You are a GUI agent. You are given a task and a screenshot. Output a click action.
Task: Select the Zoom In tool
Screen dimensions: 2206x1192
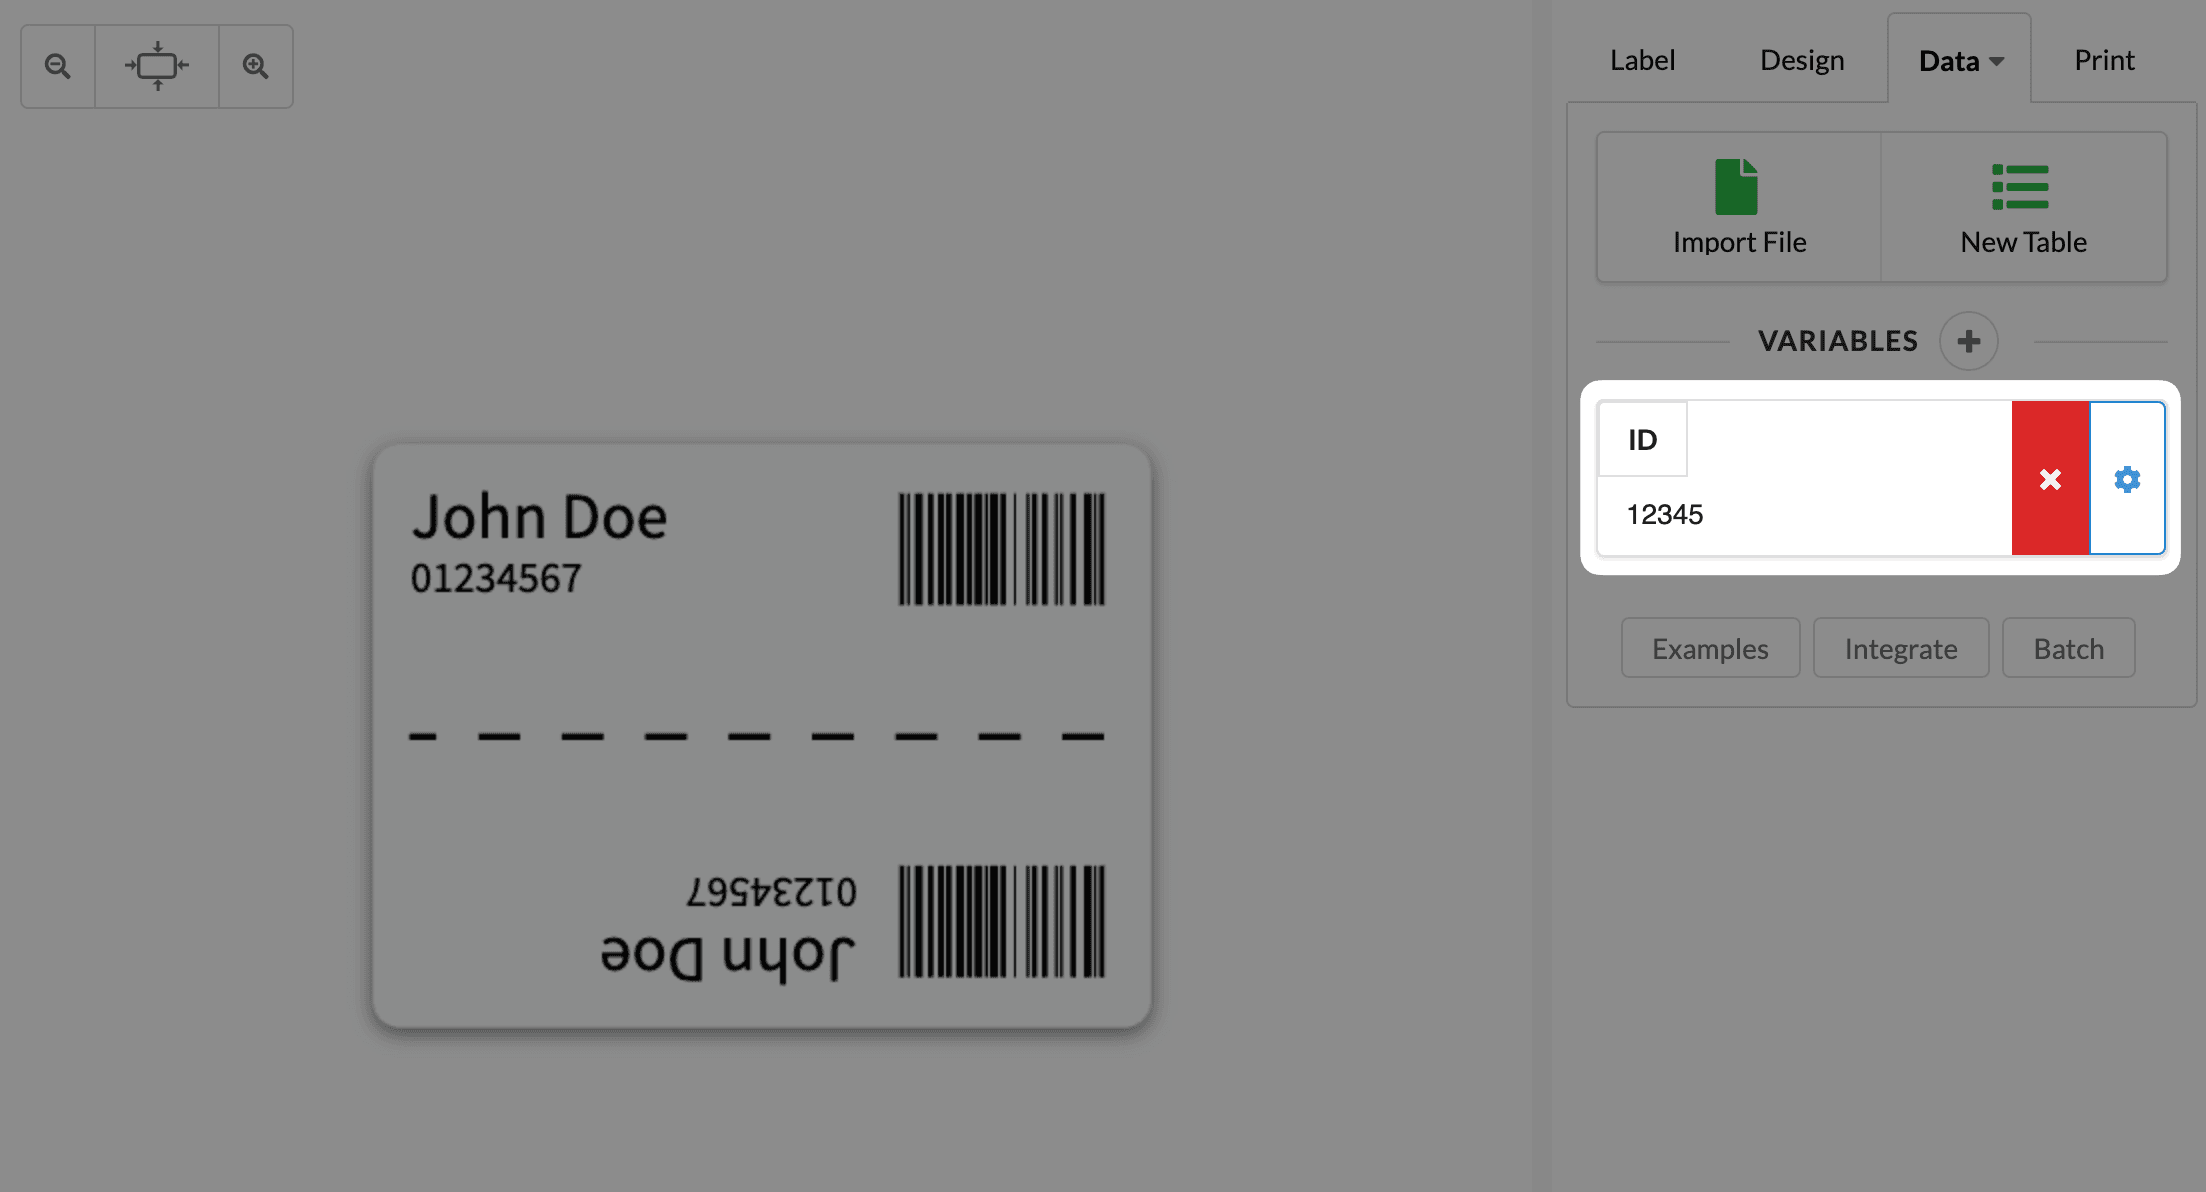click(x=255, y=65)
